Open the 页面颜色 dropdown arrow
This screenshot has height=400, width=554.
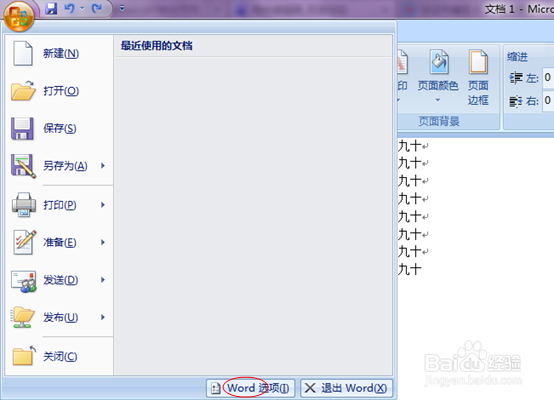438,100
